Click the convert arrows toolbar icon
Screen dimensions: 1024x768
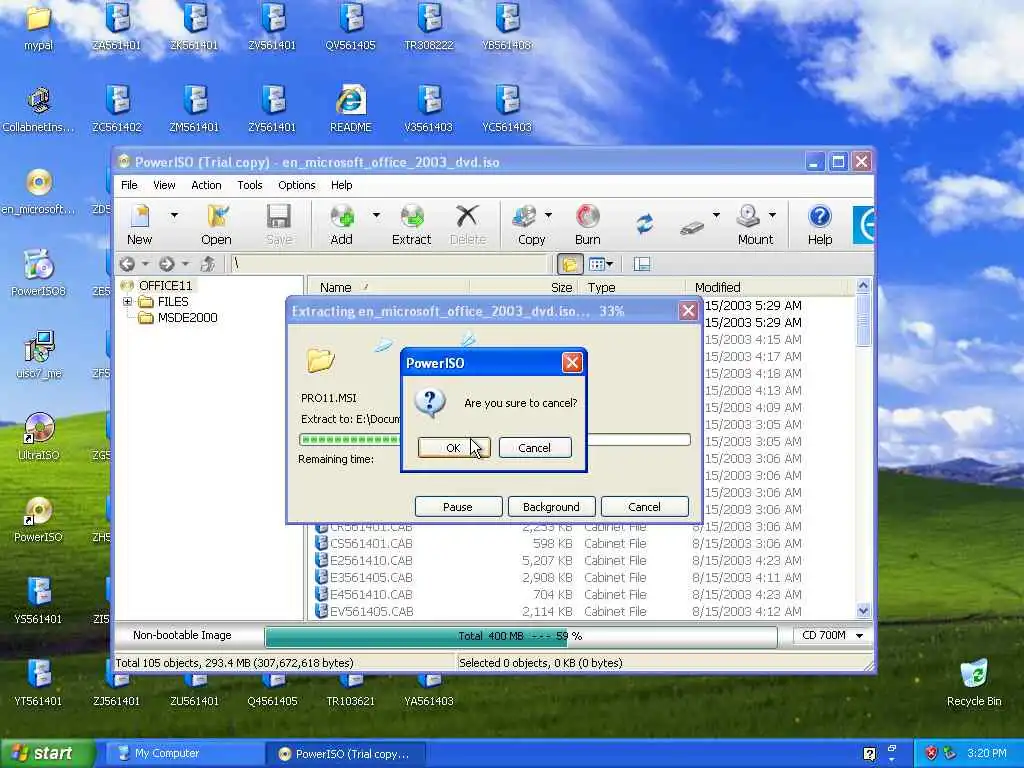(x=645, y=224)
